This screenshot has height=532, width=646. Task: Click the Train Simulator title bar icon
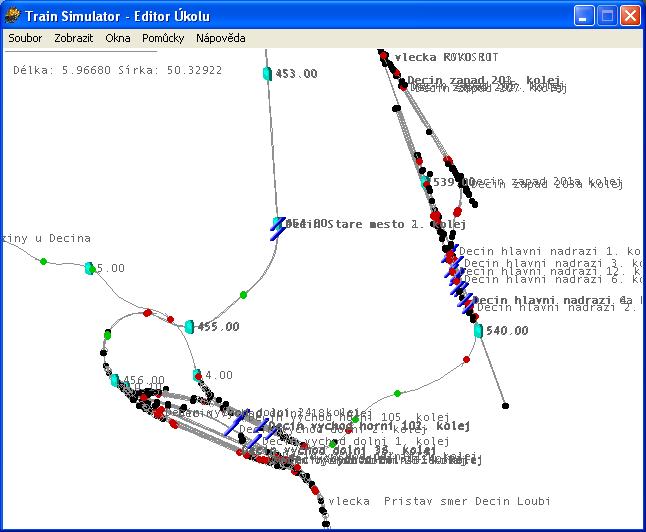(12, 16)
